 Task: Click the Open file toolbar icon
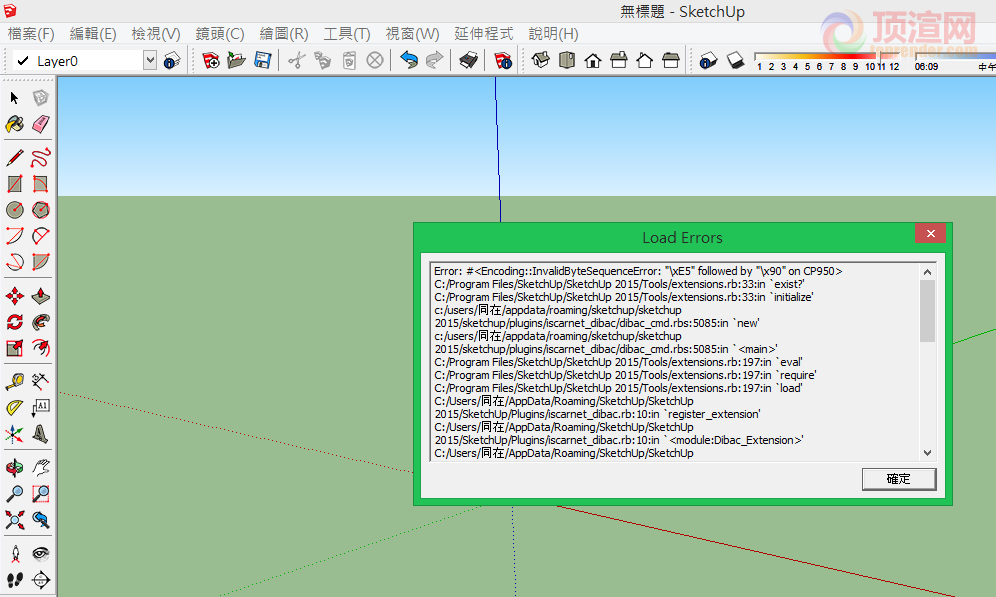(x=236, y=61)
